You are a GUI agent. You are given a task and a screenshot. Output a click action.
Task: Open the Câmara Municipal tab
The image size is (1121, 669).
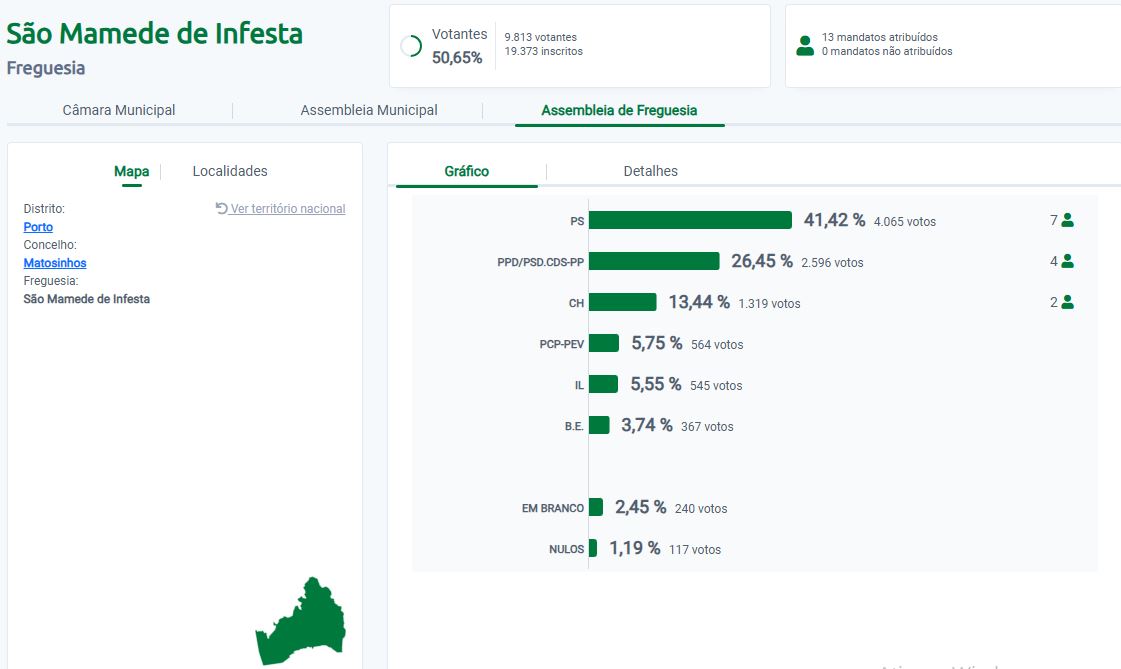click(x=119, y=110)
